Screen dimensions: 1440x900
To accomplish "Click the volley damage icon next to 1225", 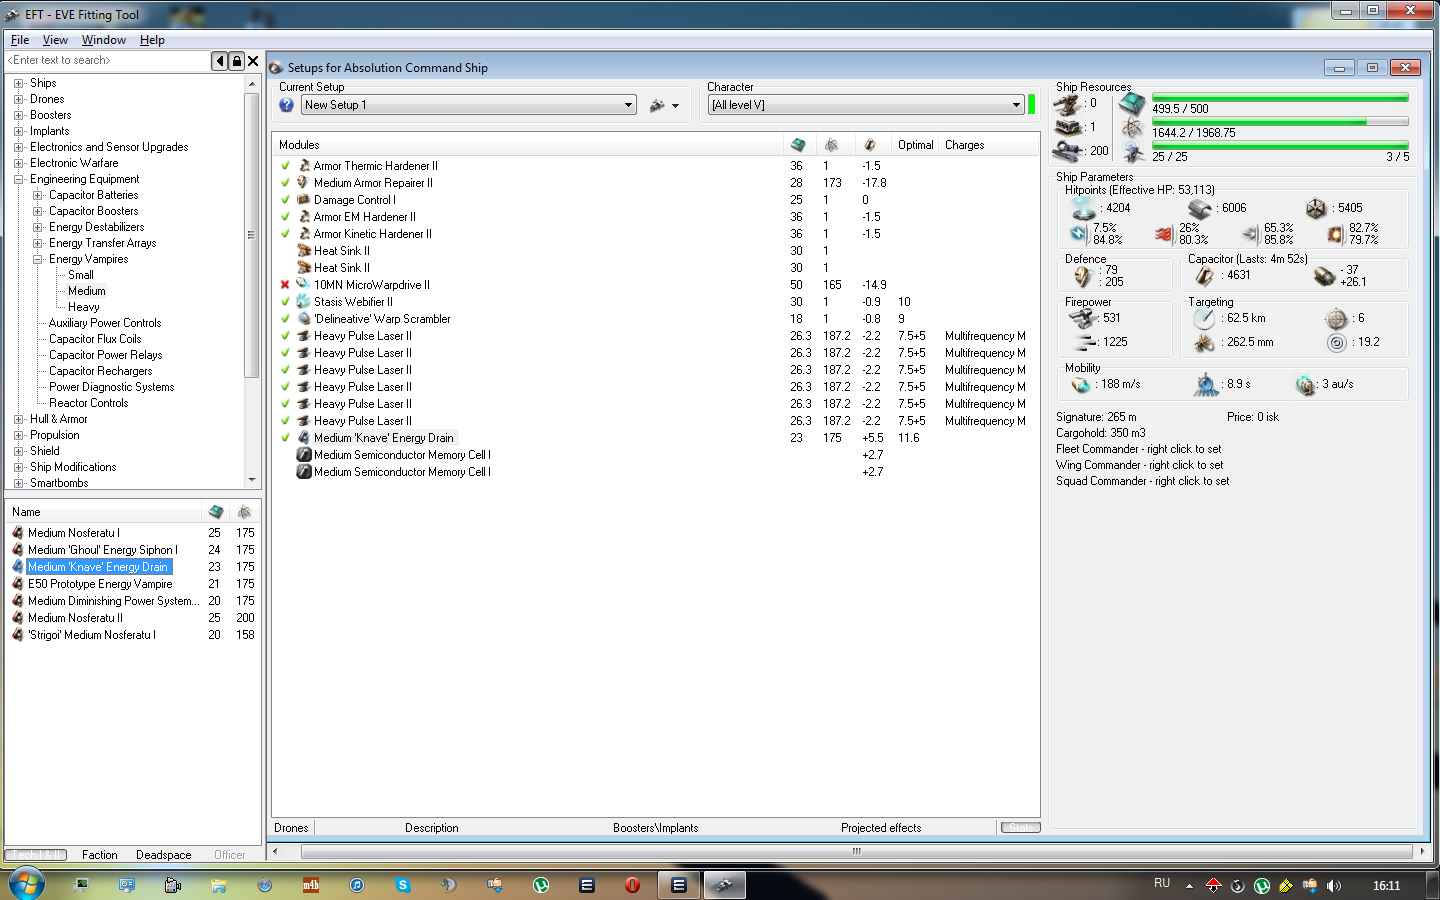I will [x=1084, y=342].
